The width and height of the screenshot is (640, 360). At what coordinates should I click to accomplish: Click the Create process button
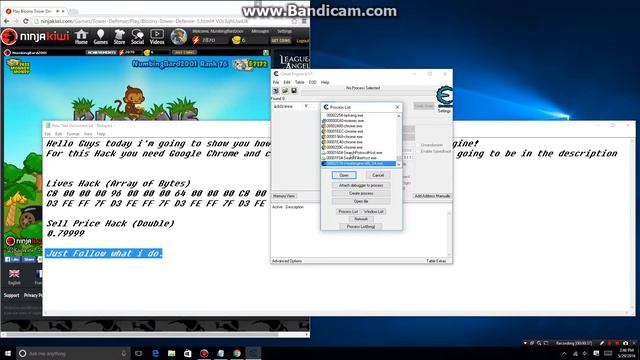(361, 193)
